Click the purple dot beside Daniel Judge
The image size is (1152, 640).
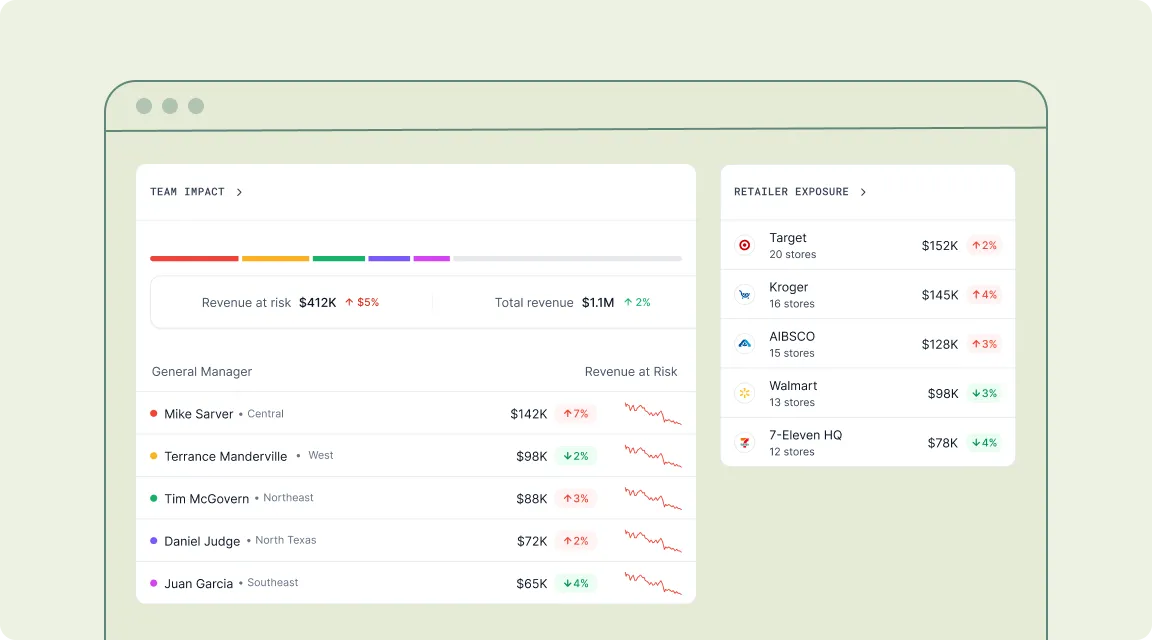tap(154, 541)
